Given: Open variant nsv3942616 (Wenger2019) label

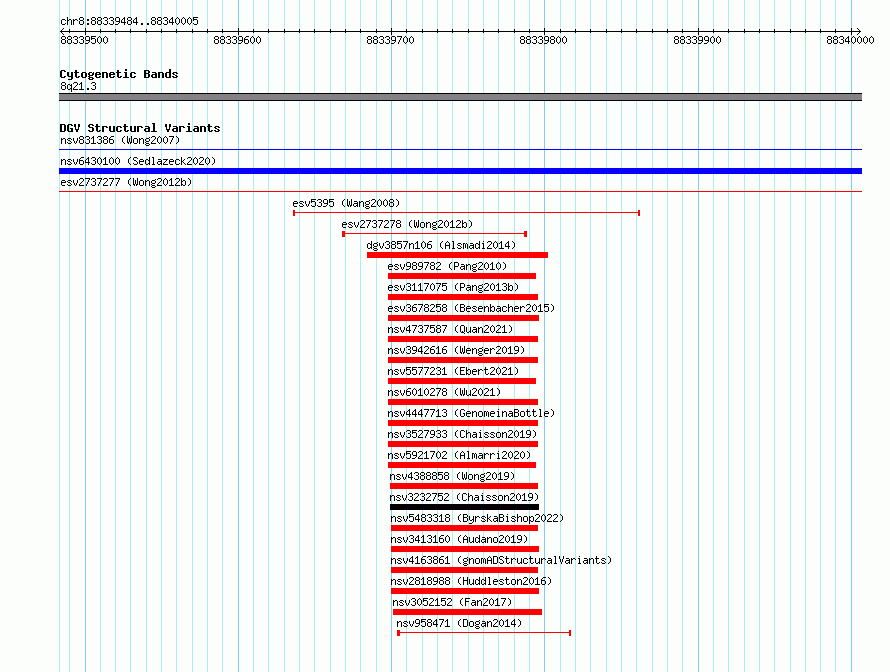Looking at the screenshot, I should 456,350.
